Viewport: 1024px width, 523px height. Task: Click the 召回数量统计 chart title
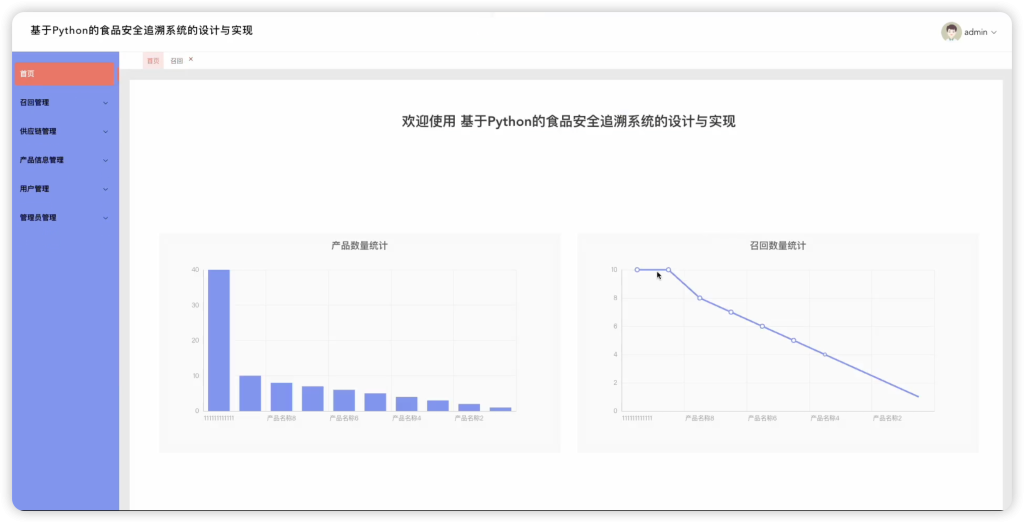(x=778, y=246)
